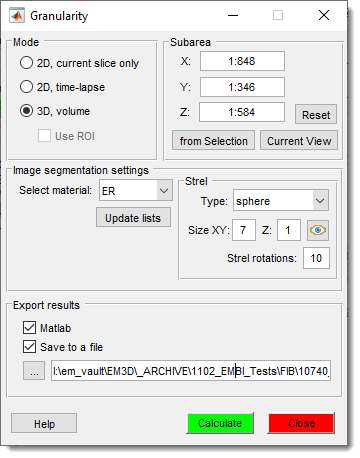Click the Reset subarea button
This screenshot has width=360, height=458.
(x=316, y=114)
